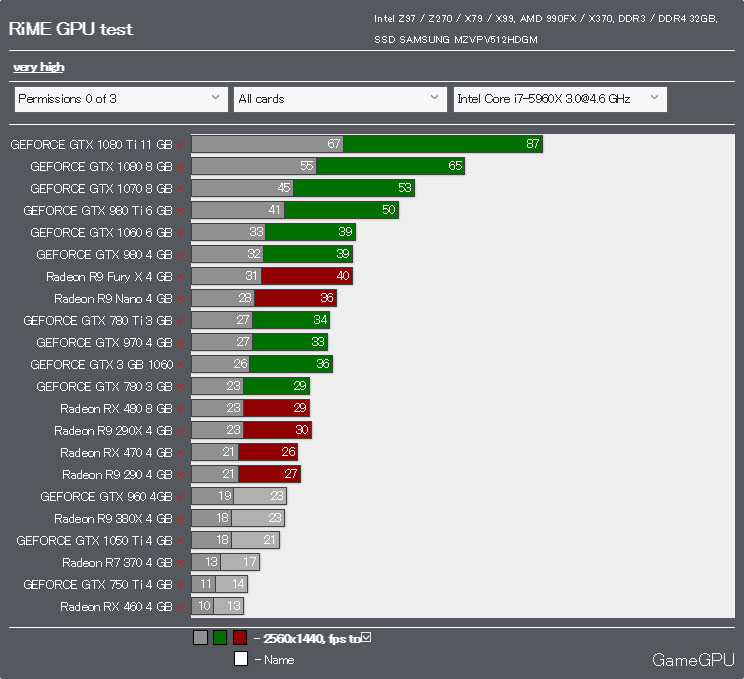The image size is (744, 679).
Task: Click the Radeon RX 480 8 GB label
Action: tap(116, 409)
